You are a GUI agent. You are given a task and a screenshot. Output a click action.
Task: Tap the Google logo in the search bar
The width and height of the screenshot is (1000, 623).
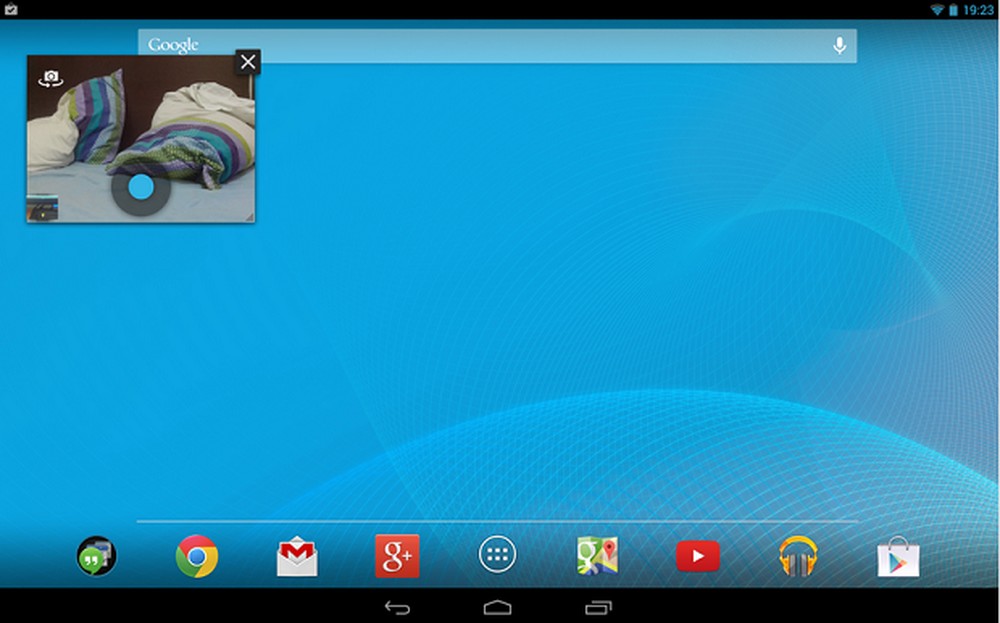[173, 44]
